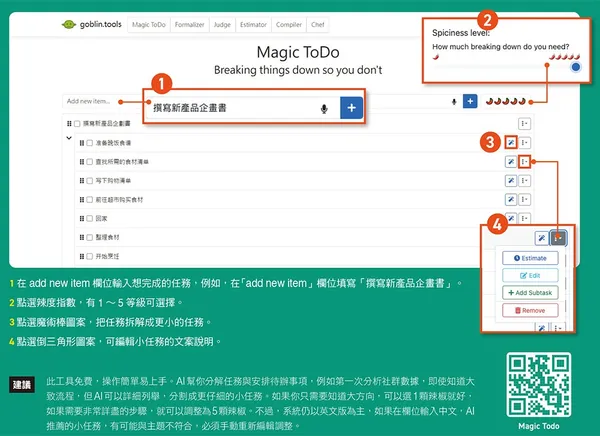Image resolution: width=600 pixels, height=436 pixels.
Task: Collapse the subtask list with the chevron
Action: [x=69, y=137]
